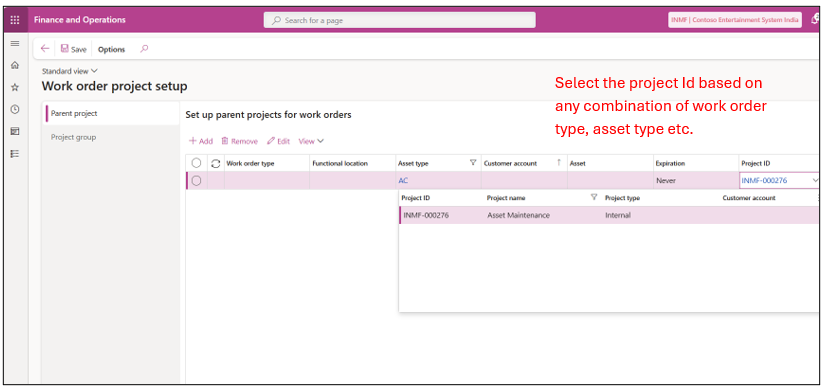
Task: Click the Customer account sort arrow
Action: click(559, 163)
